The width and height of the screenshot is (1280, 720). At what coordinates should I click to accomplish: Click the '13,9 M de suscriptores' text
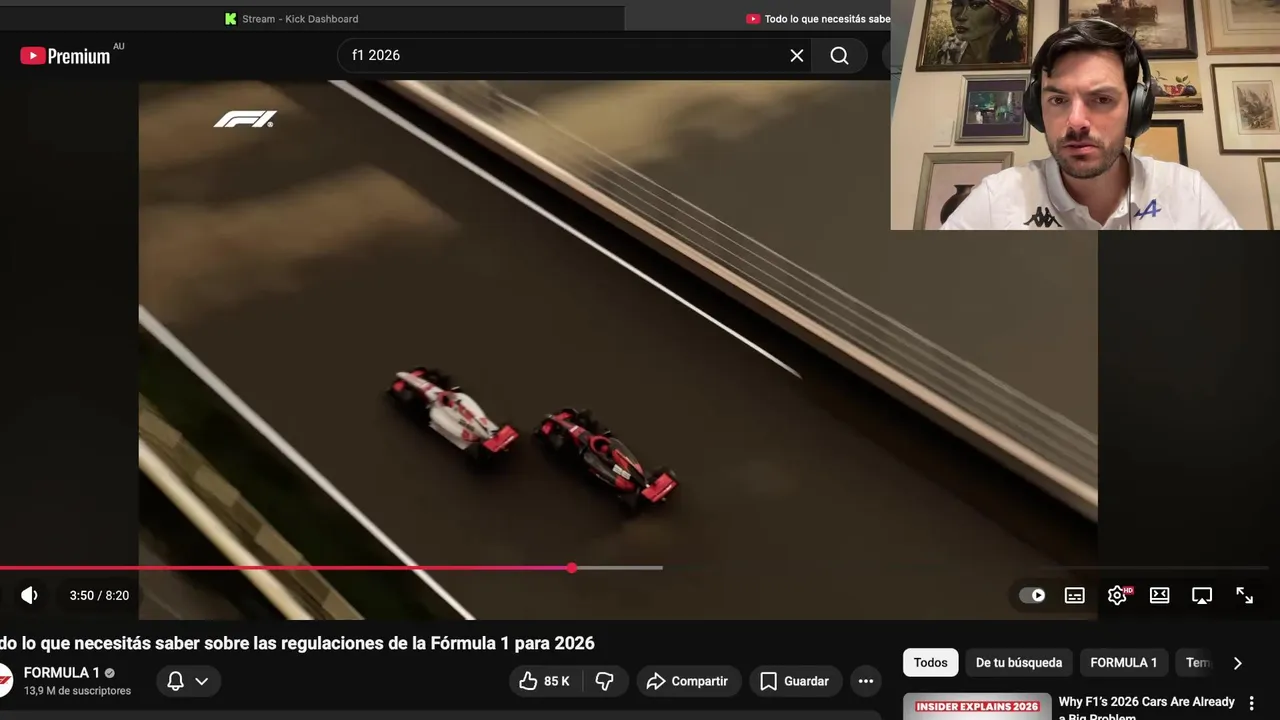77,691
